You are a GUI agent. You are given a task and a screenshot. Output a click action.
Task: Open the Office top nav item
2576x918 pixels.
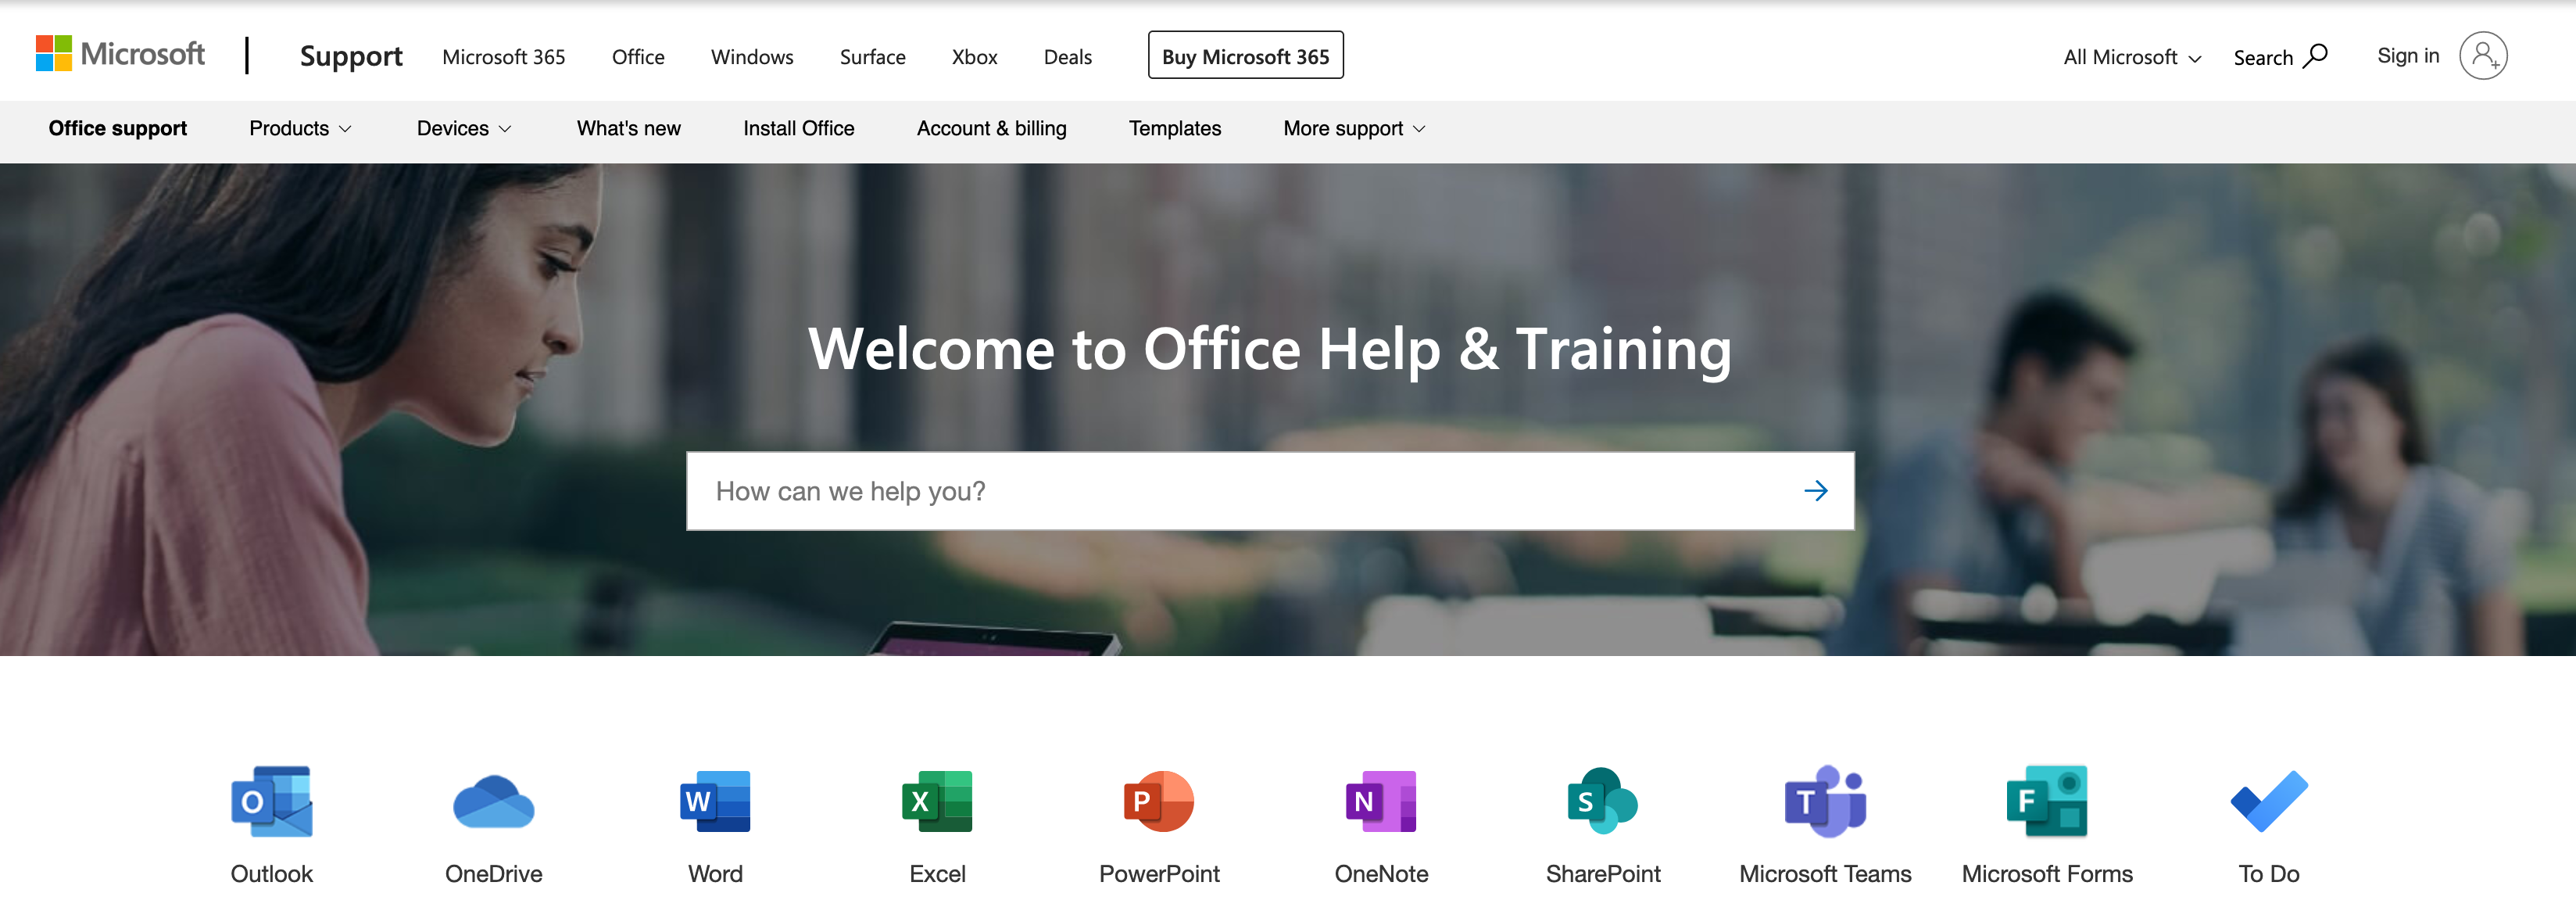(638, 57)
